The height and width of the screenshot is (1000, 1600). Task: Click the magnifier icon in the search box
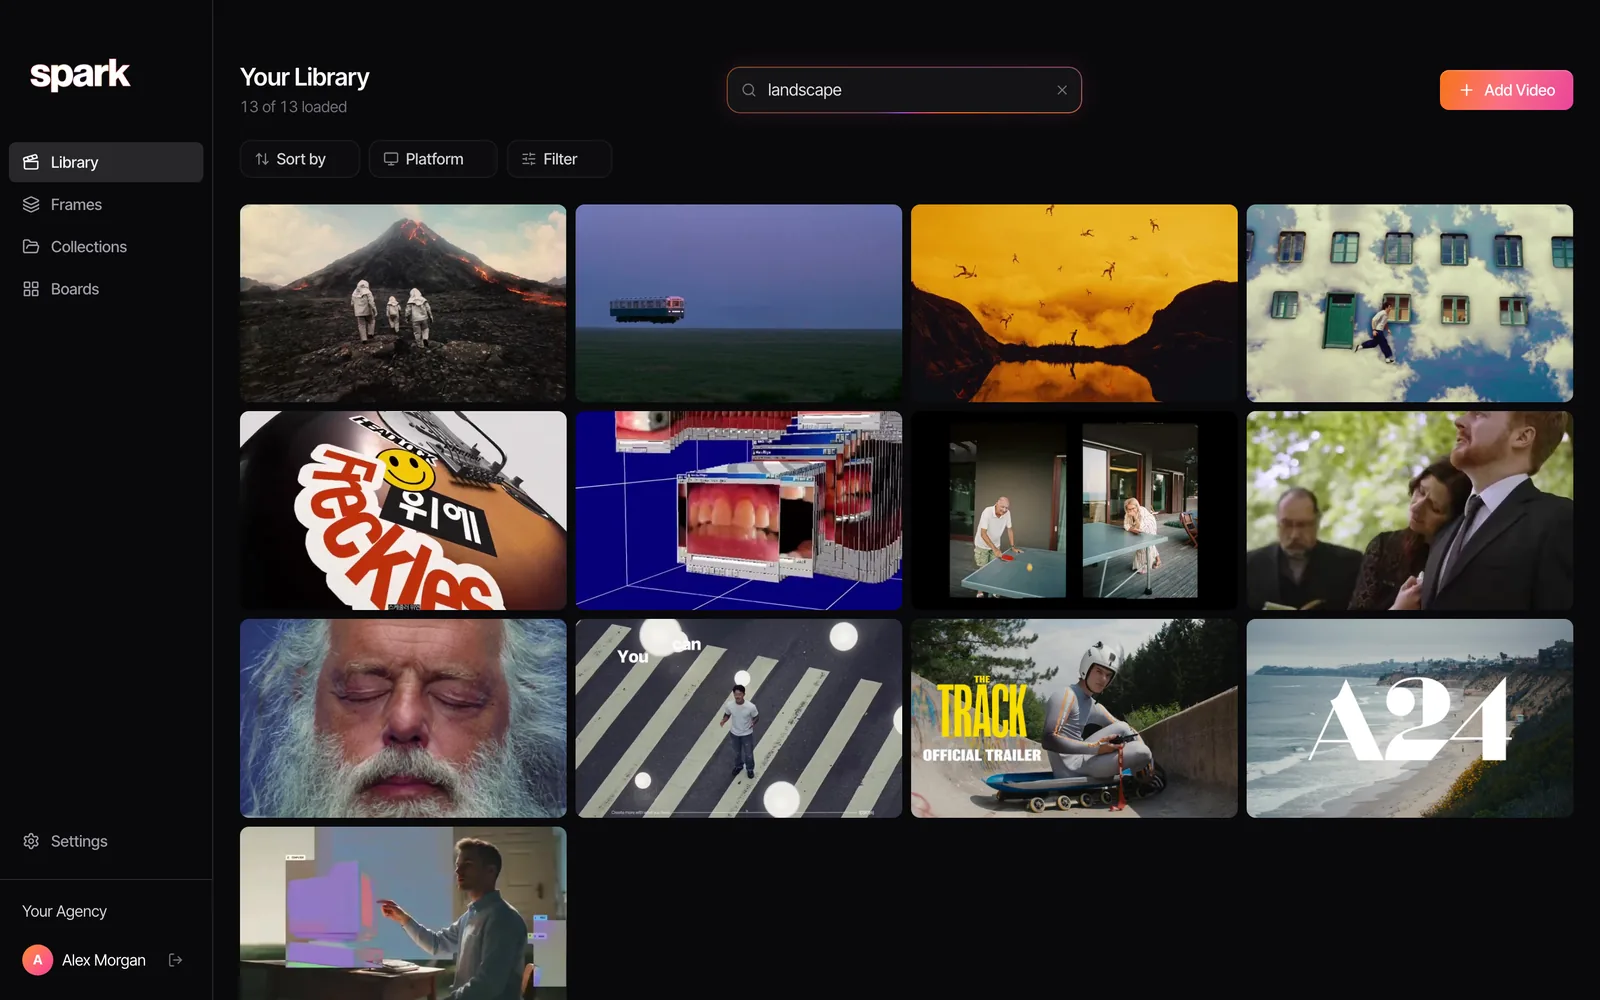[x=749, y=90]
